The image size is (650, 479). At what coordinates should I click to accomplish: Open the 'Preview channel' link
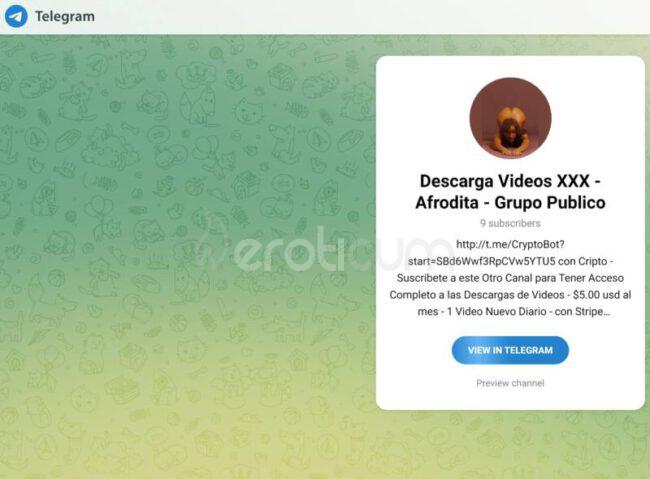click(x=510, y=383)
